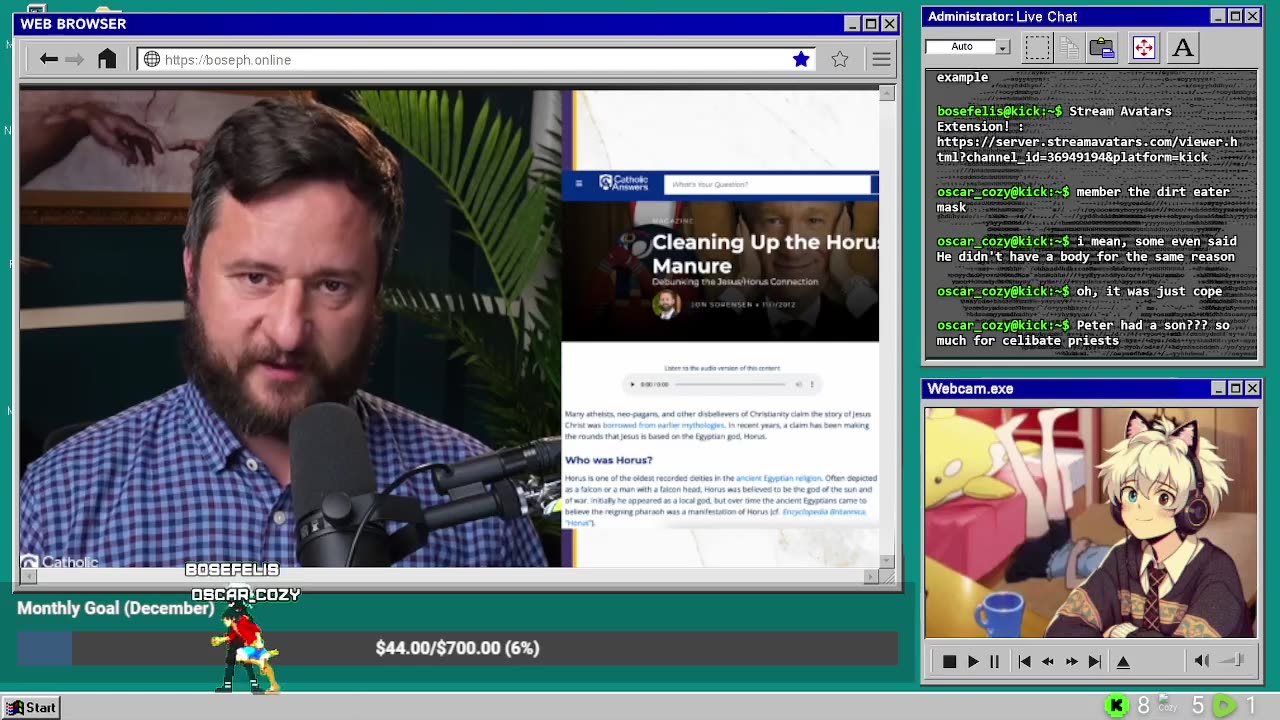Click '$44.00/$700.00 (6%)' goal text
This screenshot has width=1280, height=720.
coord(457,648)
